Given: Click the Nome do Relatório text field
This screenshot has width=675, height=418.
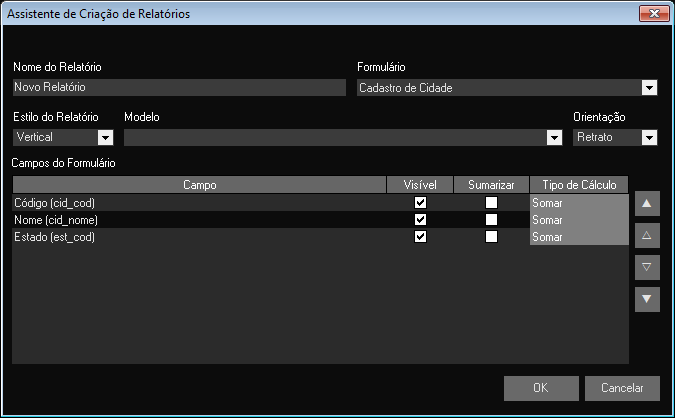Looking at the screenshot, I should (178, 88).
